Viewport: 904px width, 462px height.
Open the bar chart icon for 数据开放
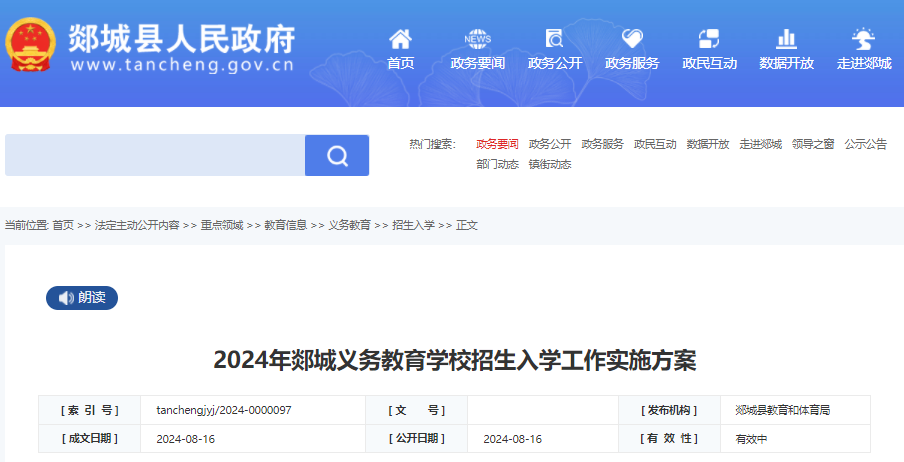[x=786, y=39]
